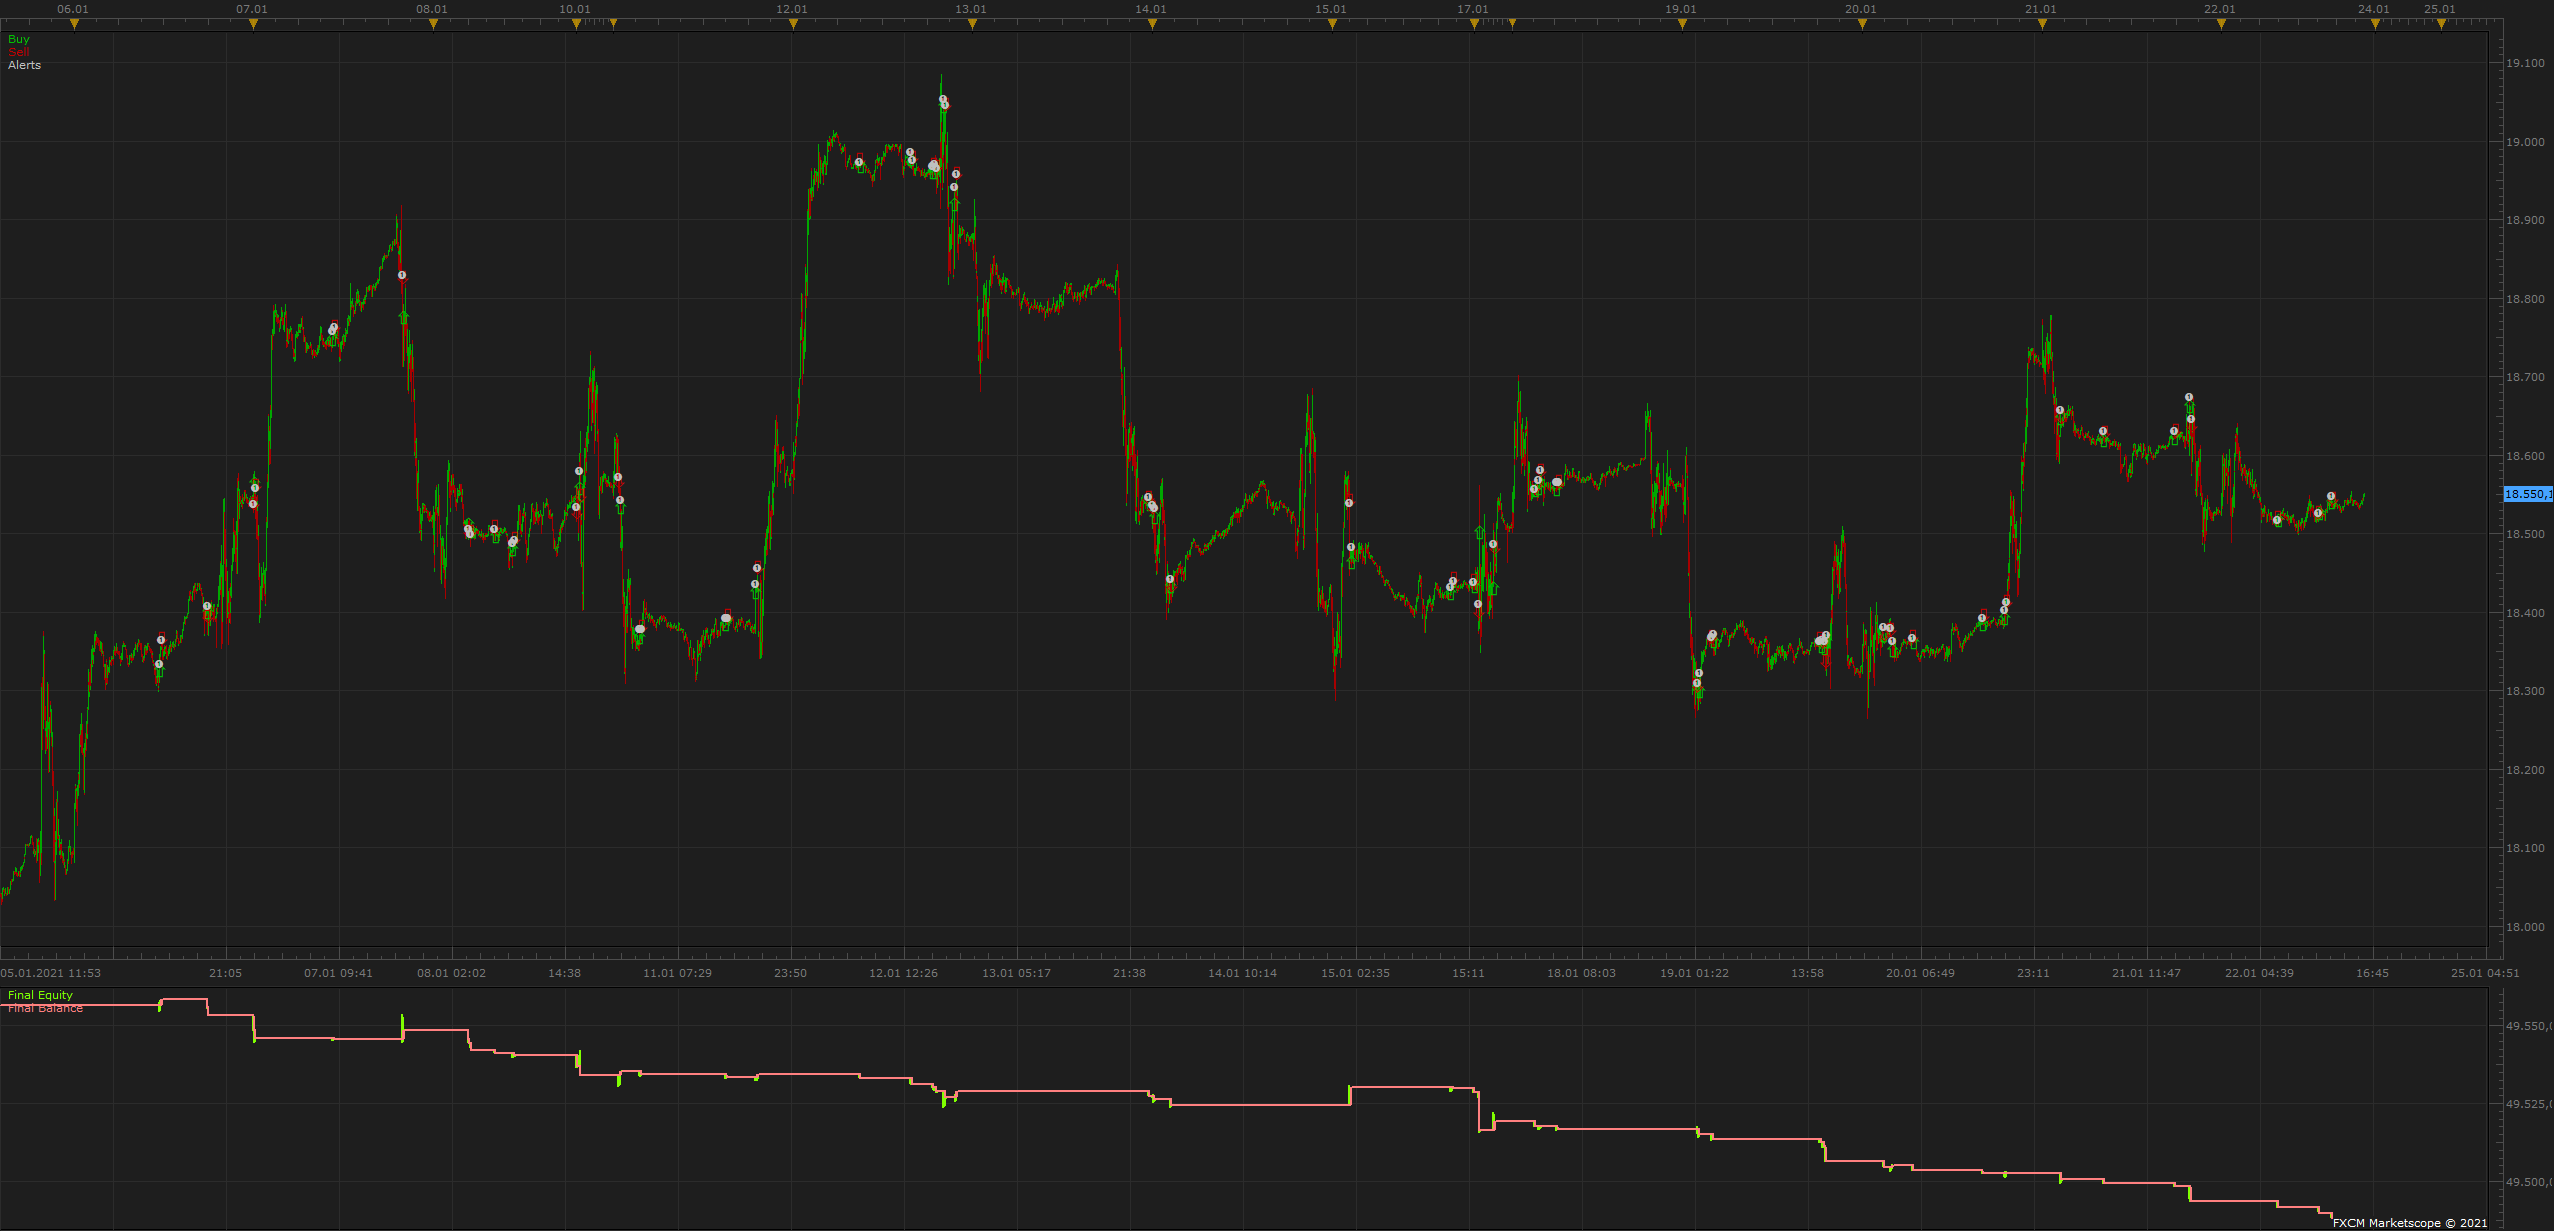Select the 18.900 price axis label
Viewport: 2554px width, 1231px height.
[x=2524, y=220]
